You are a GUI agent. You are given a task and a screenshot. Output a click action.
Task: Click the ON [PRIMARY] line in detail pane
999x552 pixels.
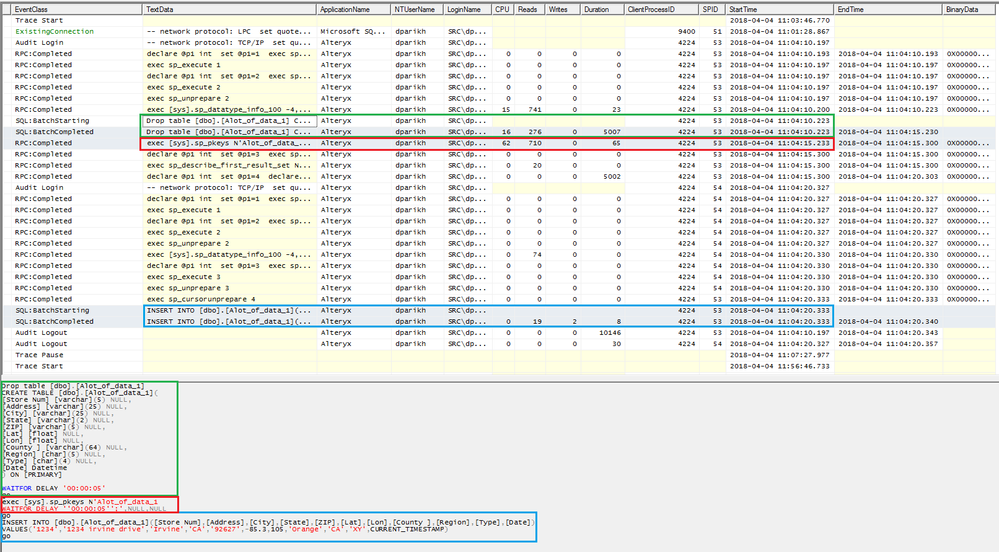pos(32,475)
